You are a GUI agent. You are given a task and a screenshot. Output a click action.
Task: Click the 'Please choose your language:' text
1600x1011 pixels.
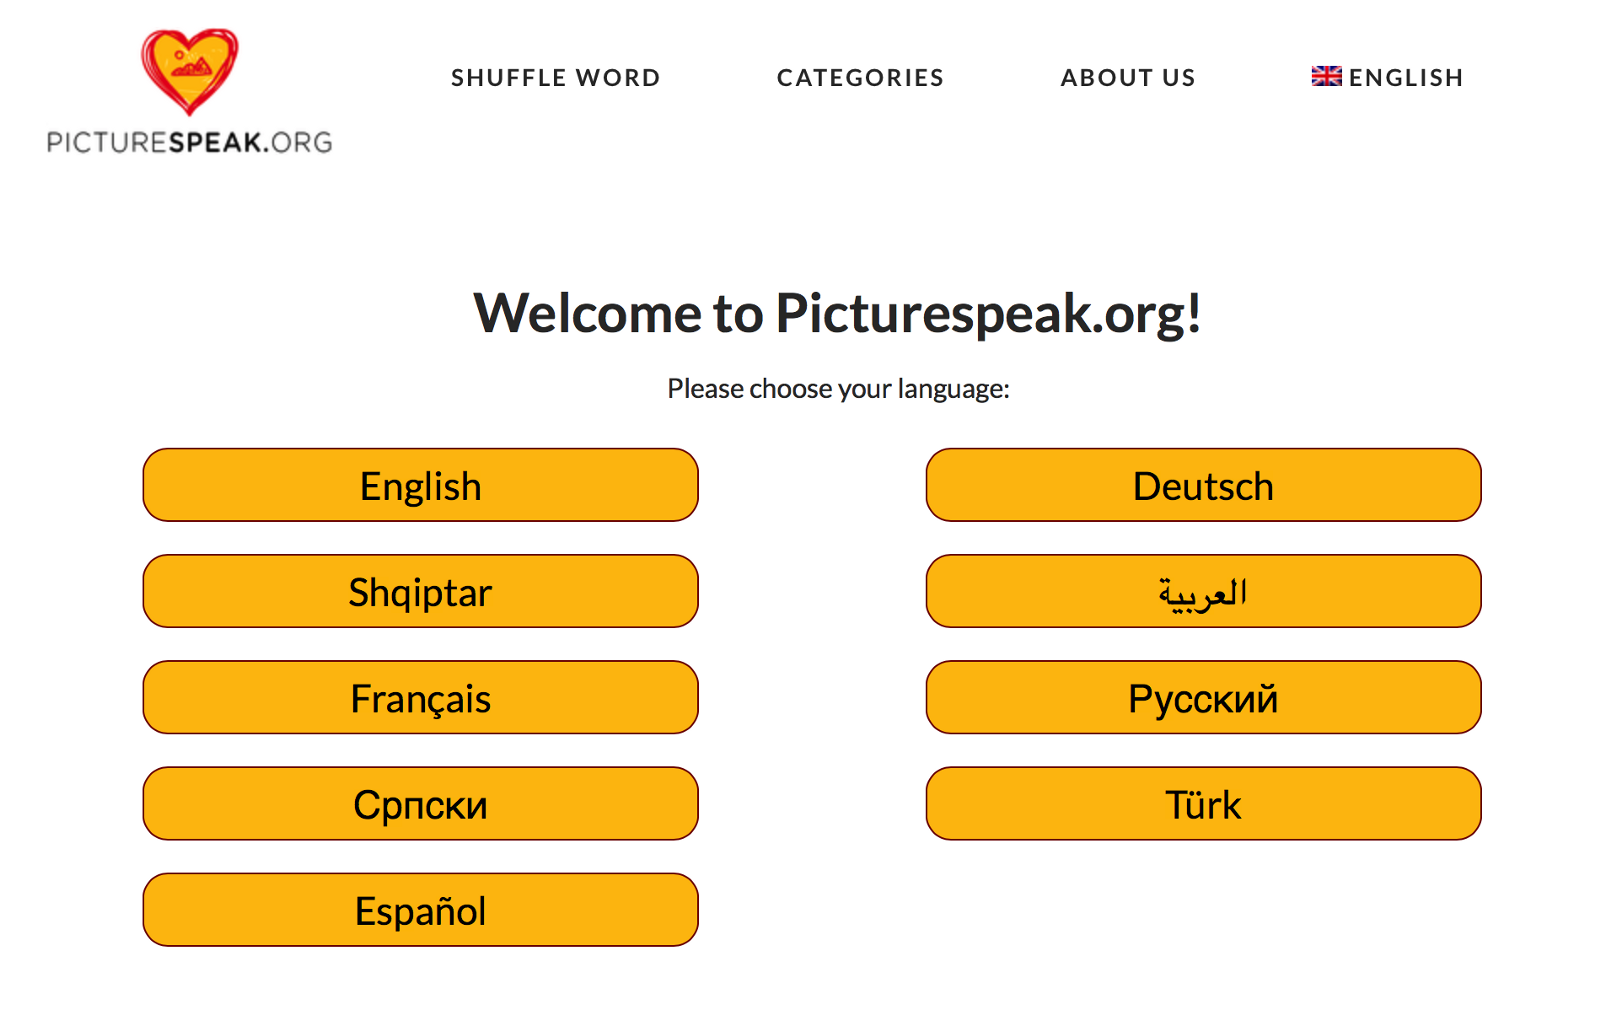(x=838, y=388)
